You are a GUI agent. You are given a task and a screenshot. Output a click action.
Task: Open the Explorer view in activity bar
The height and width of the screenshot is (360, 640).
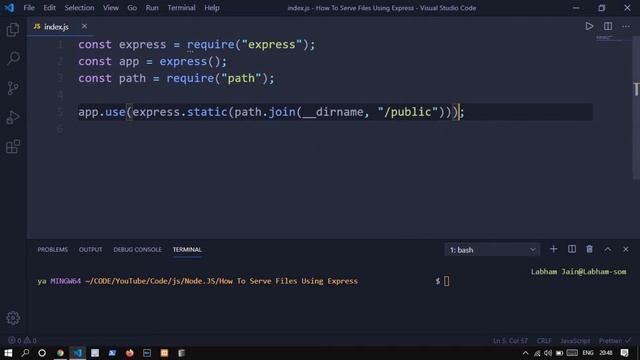tap(13, 30)
